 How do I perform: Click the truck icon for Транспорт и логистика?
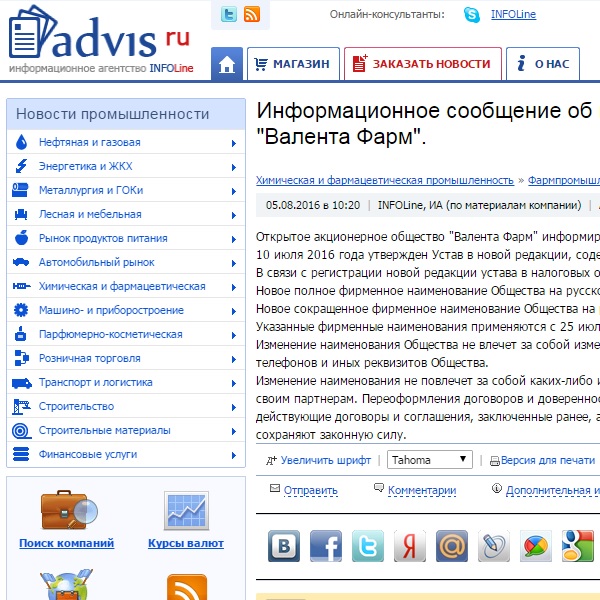click(x=22, y=383)
